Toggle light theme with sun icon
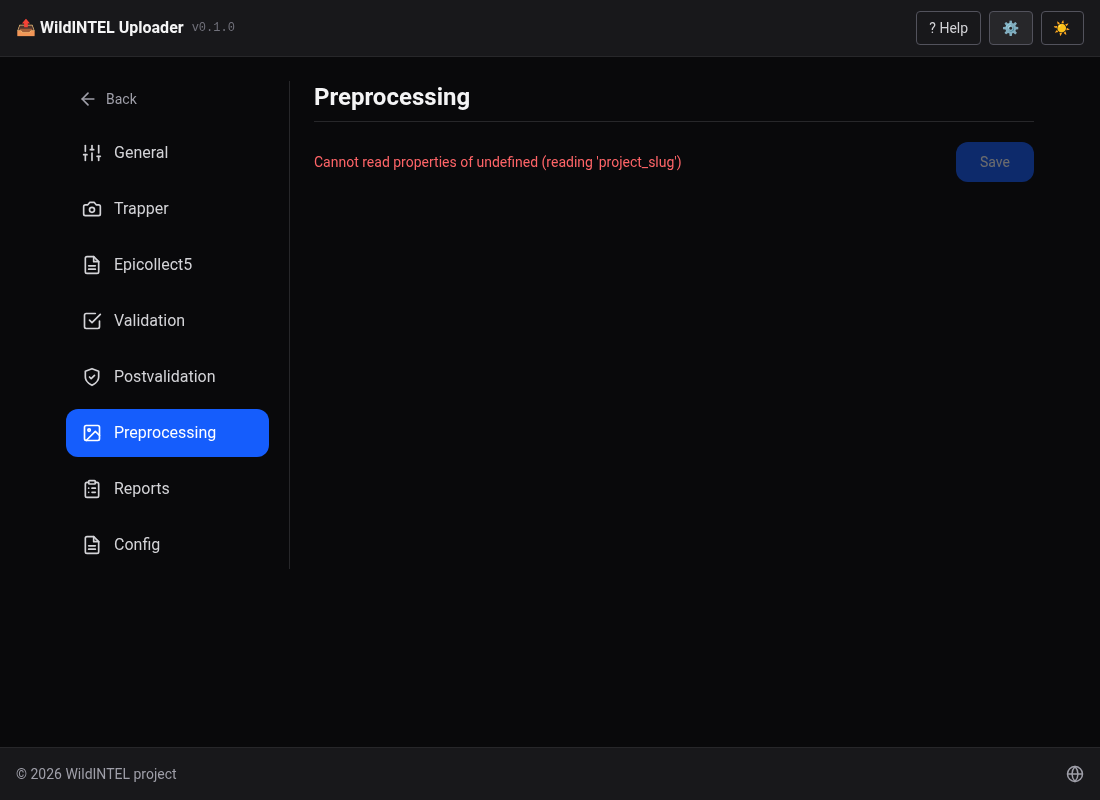Screen dimensions: 1100x800 1062,28
